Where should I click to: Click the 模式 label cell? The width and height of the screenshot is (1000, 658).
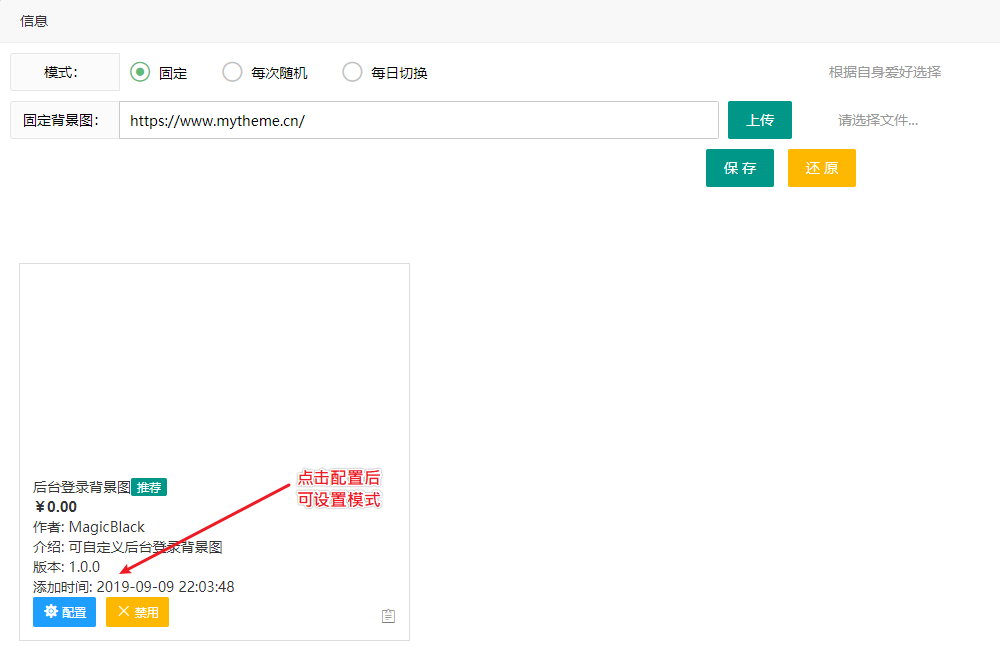tap(64, 72)
